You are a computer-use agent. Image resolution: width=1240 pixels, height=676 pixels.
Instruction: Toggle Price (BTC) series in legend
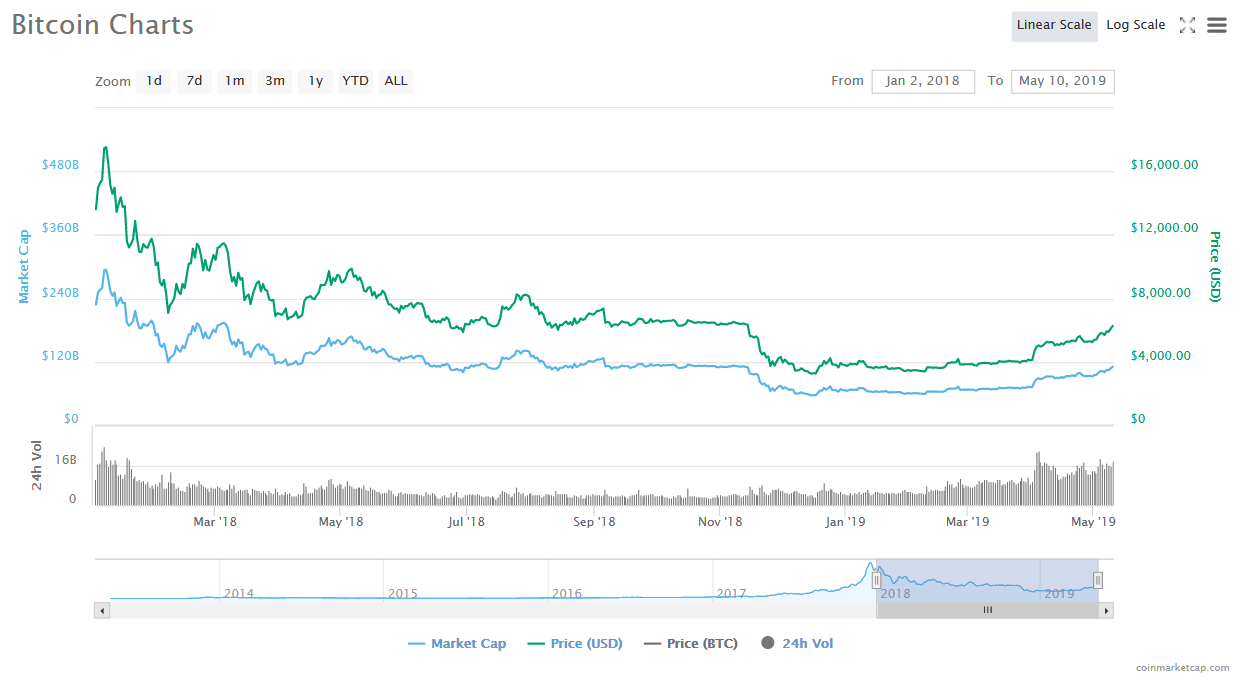tap(691, 644)
